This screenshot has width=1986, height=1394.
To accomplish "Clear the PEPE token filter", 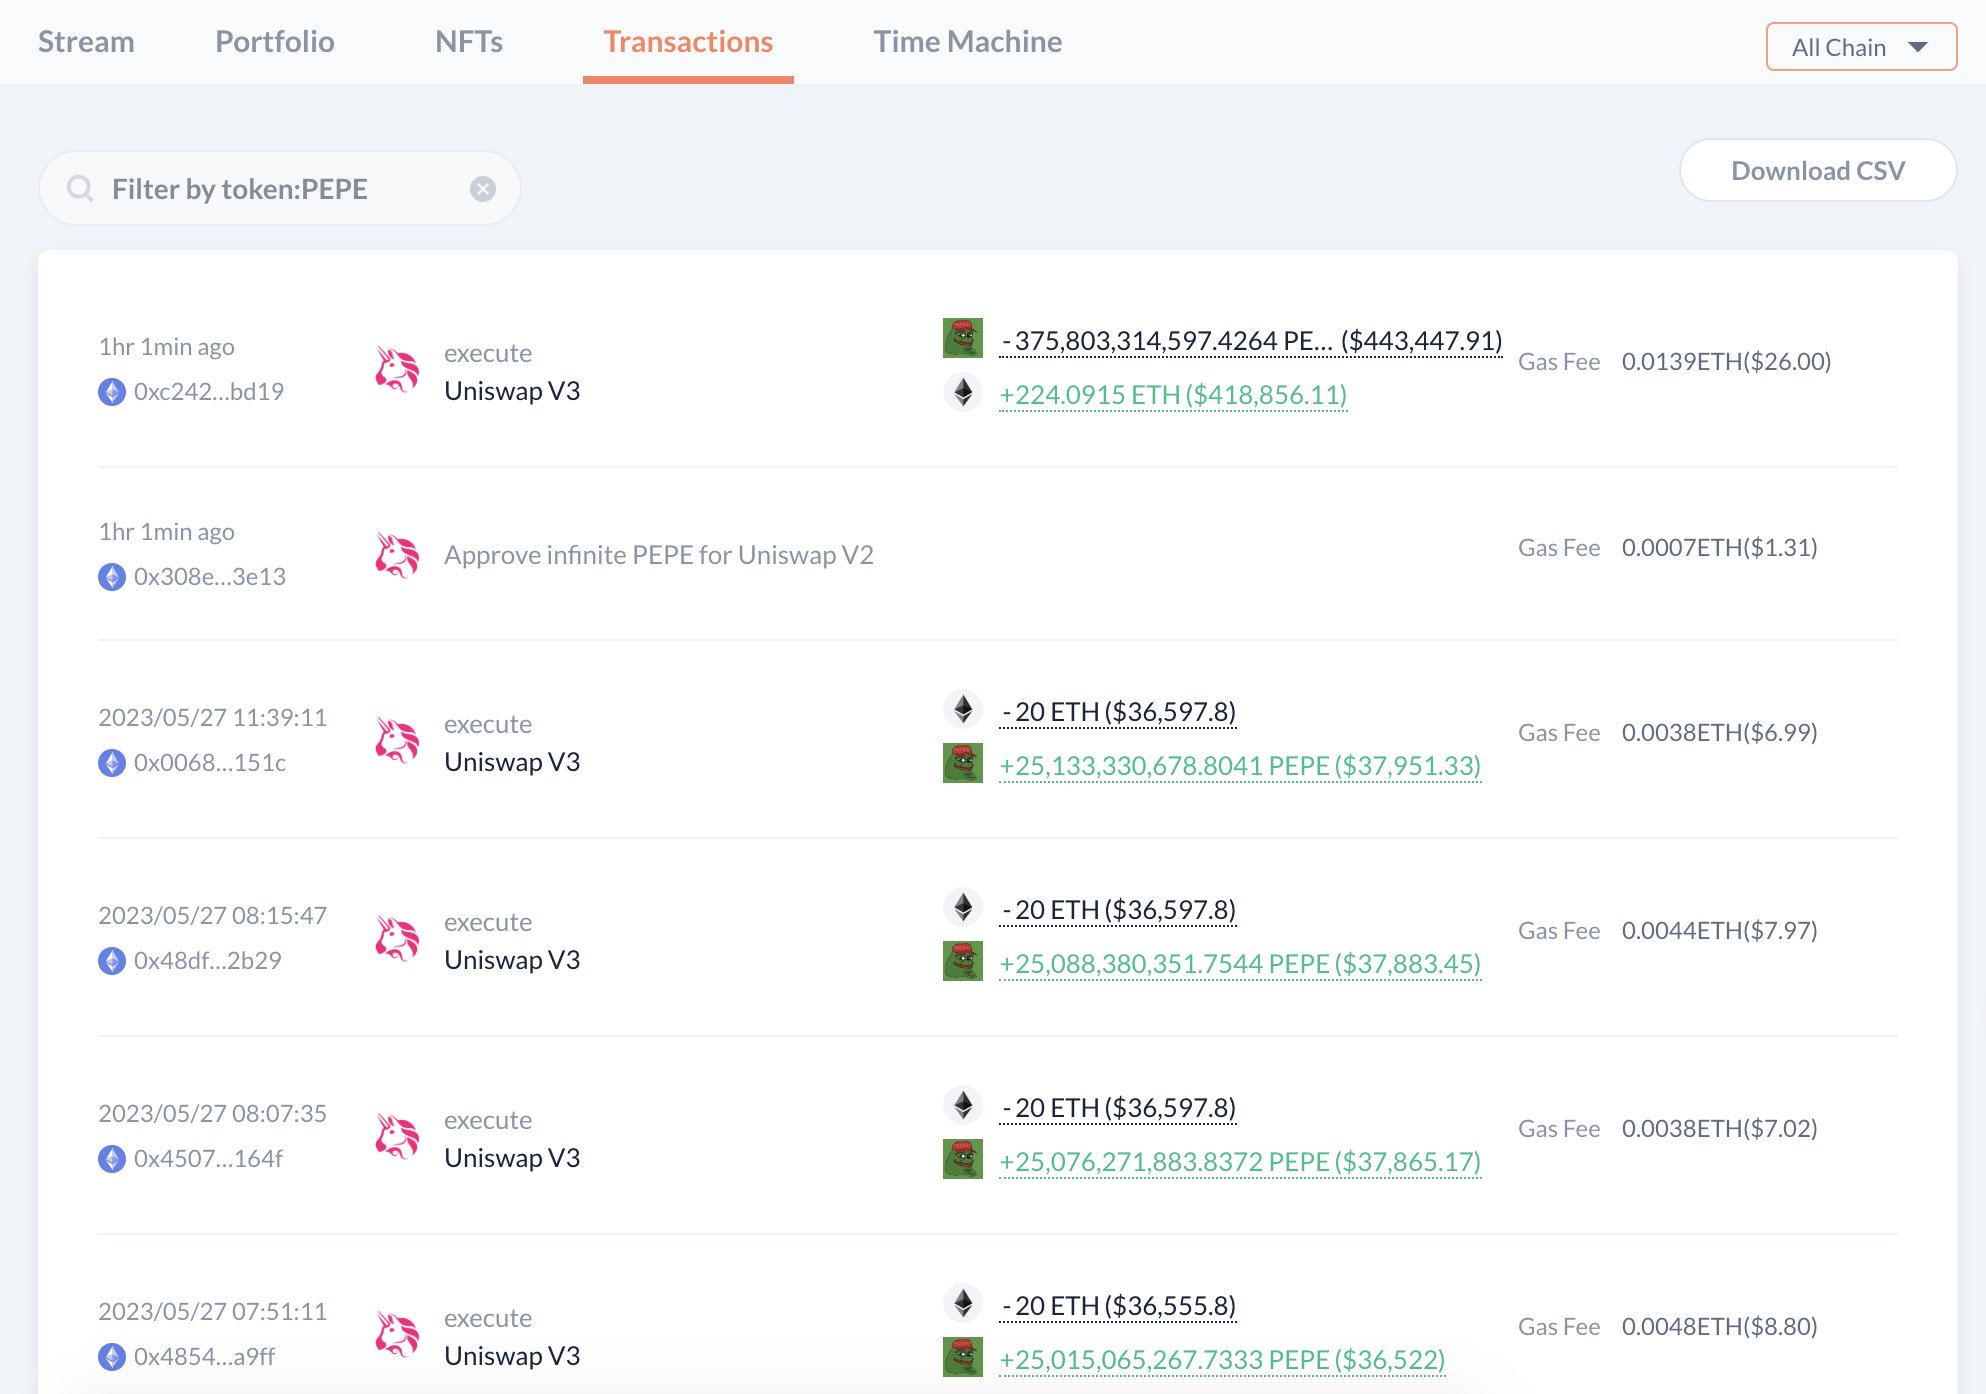I will point(483,189).
